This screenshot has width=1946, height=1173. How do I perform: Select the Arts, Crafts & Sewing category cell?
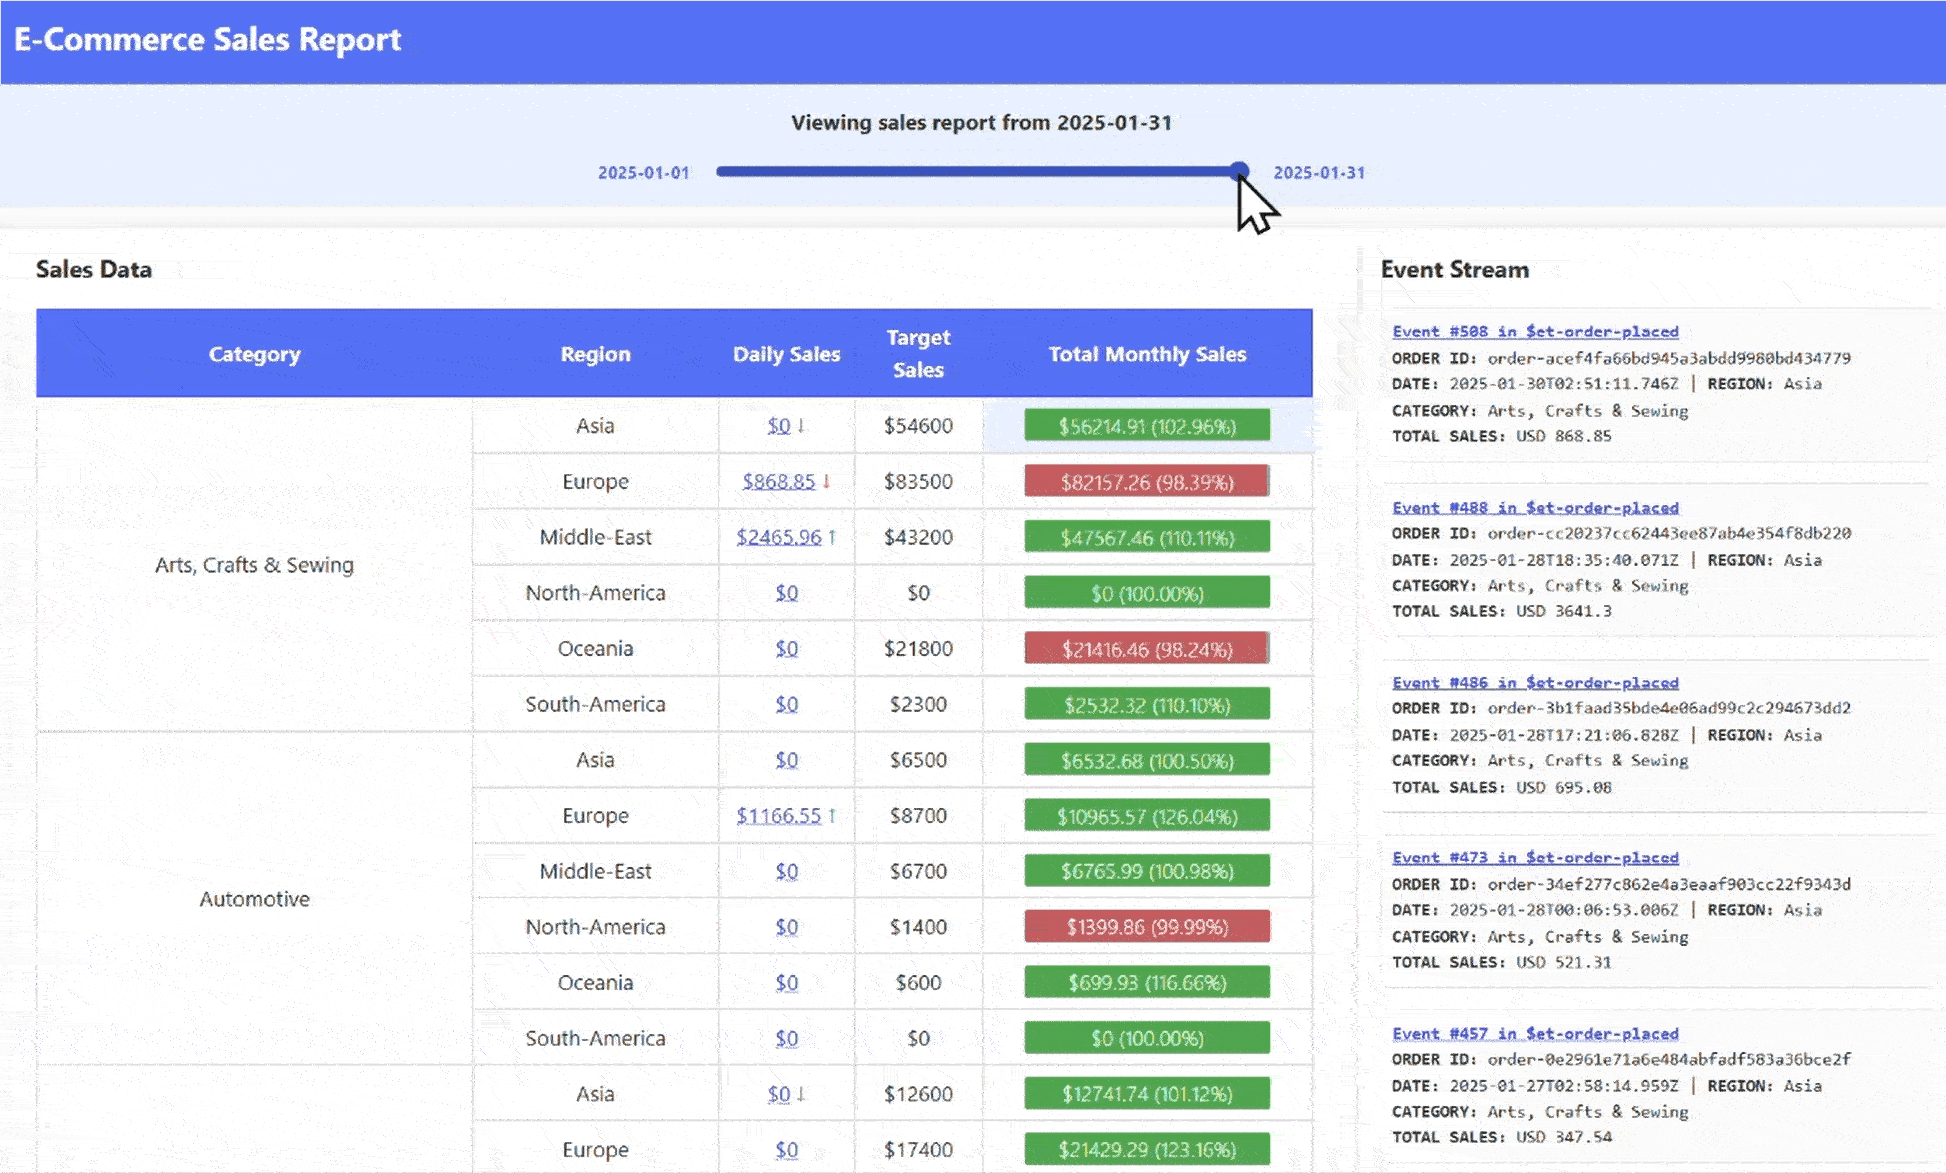point(254,565)
